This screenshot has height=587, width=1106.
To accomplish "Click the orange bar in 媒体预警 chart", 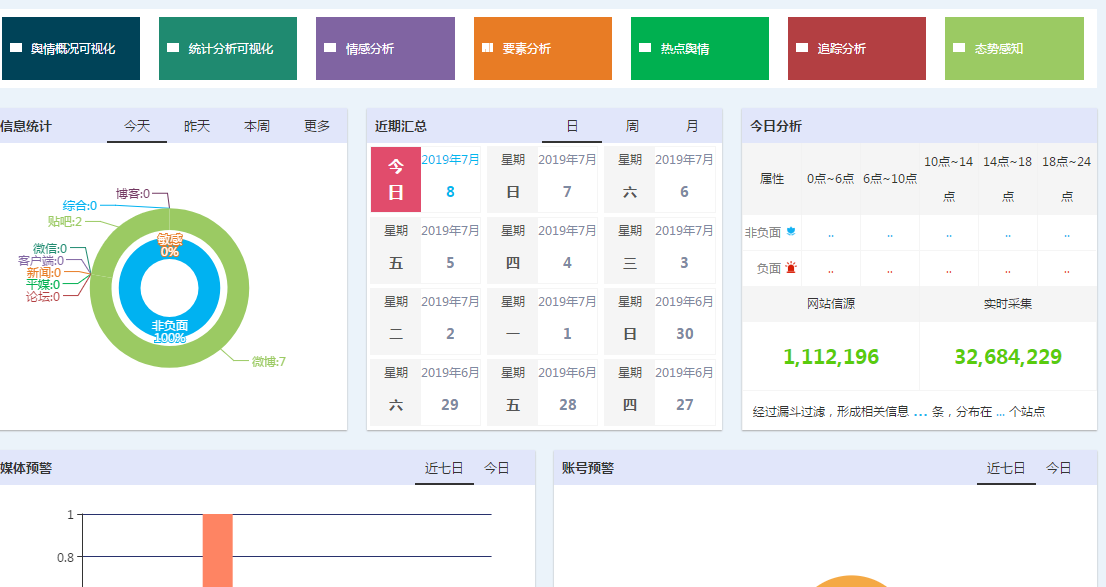I will (218, 550).
